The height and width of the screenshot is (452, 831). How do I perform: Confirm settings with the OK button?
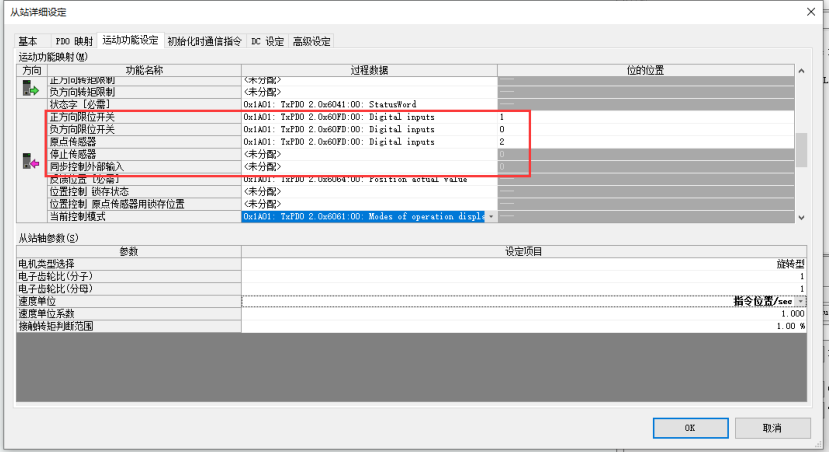(x=690, y=427)
